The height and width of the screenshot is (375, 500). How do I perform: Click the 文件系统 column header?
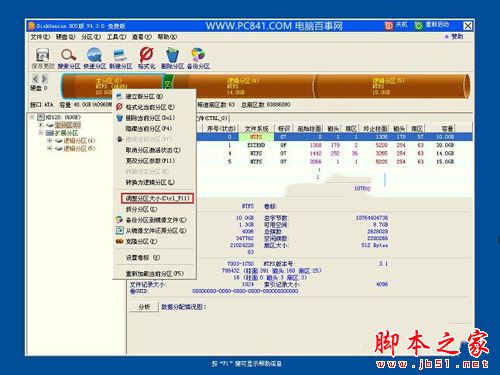coord(256,128)
